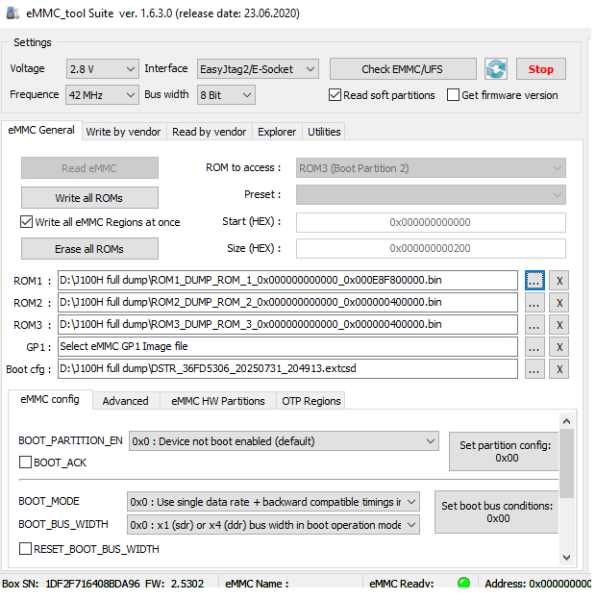Click the Write all ROMs button

point(90,198)
